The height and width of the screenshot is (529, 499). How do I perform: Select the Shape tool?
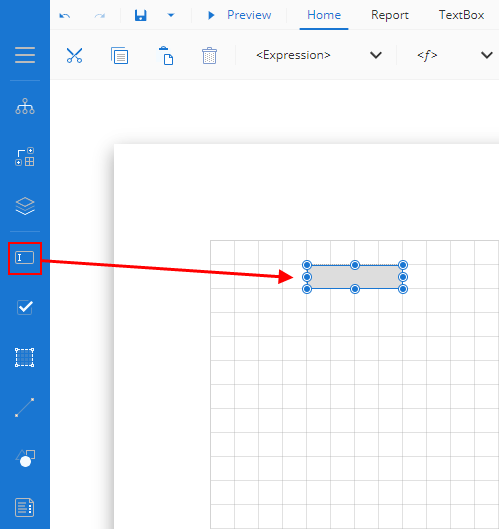[25, 458]
